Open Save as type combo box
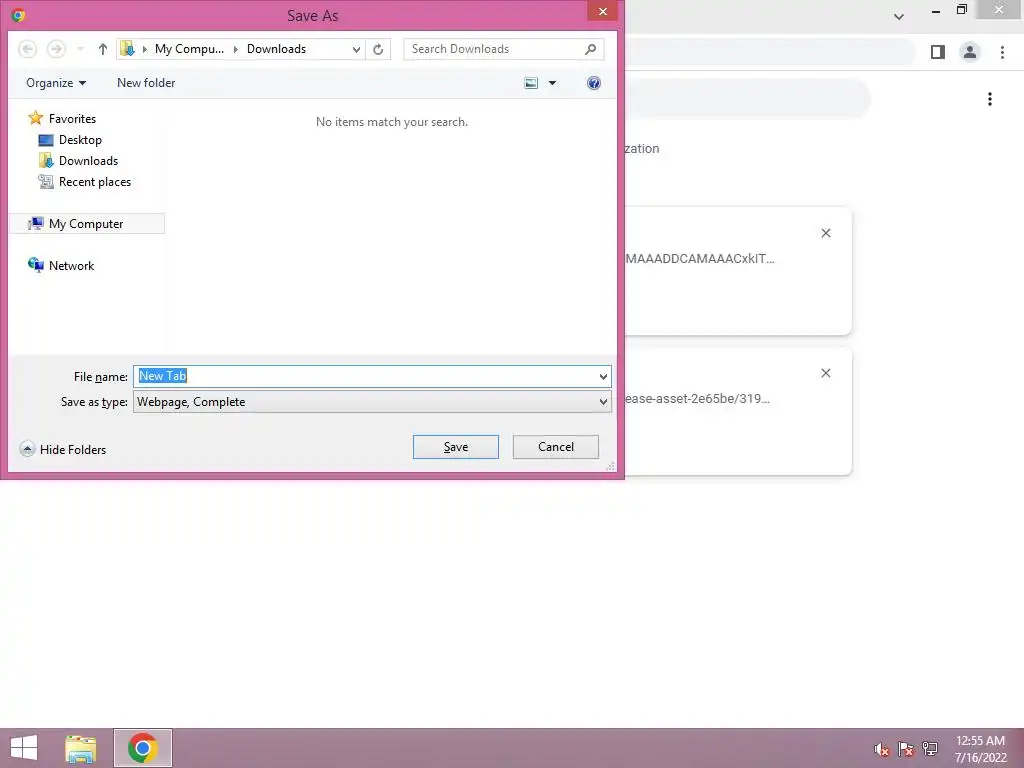The width and height of the screenshot is (1024, 768). tap(372, 402)
